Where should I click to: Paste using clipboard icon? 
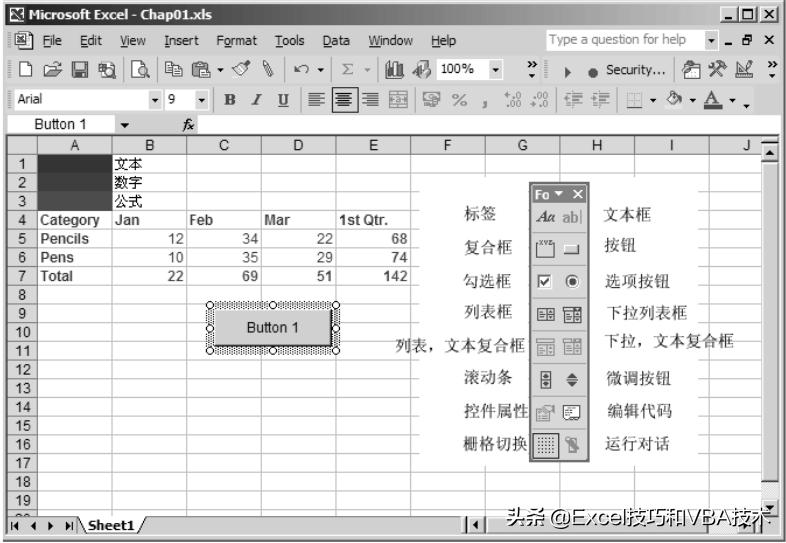(201, 69)
